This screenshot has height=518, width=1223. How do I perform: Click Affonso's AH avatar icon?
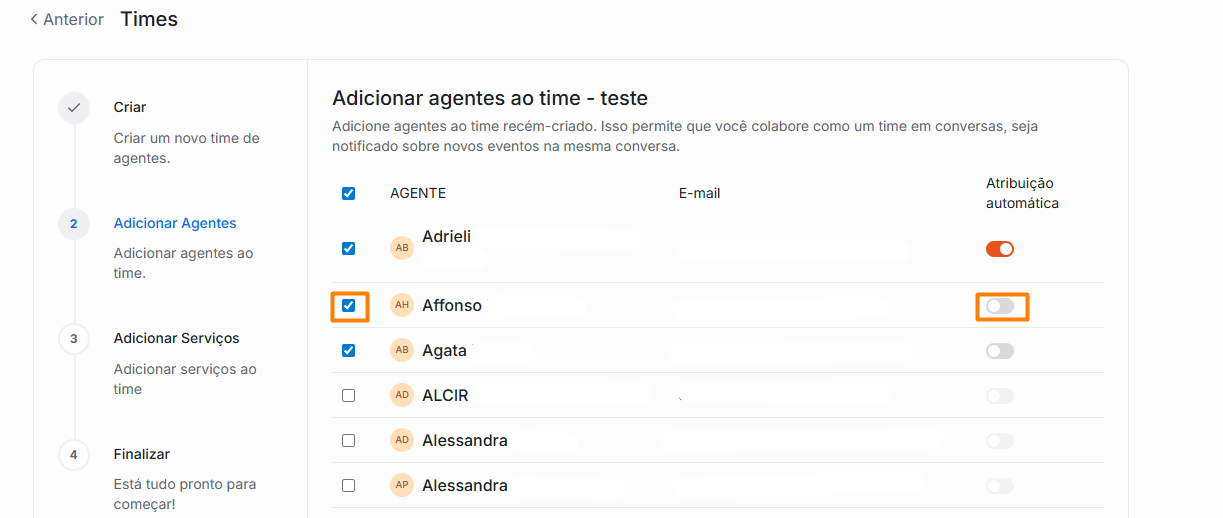402,305
